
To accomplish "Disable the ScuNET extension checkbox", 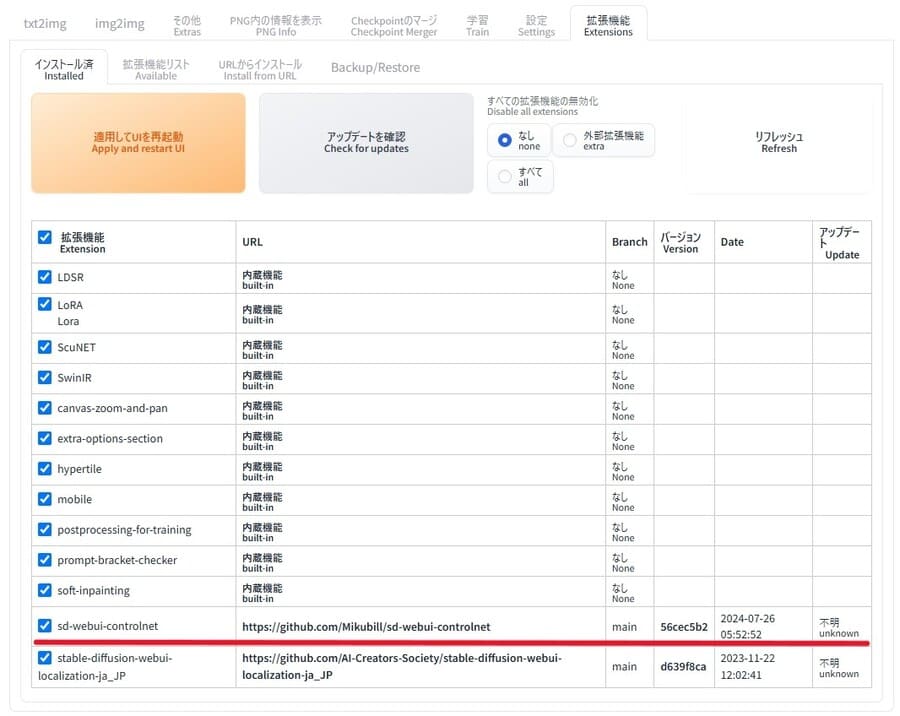I will pos(45,347).
